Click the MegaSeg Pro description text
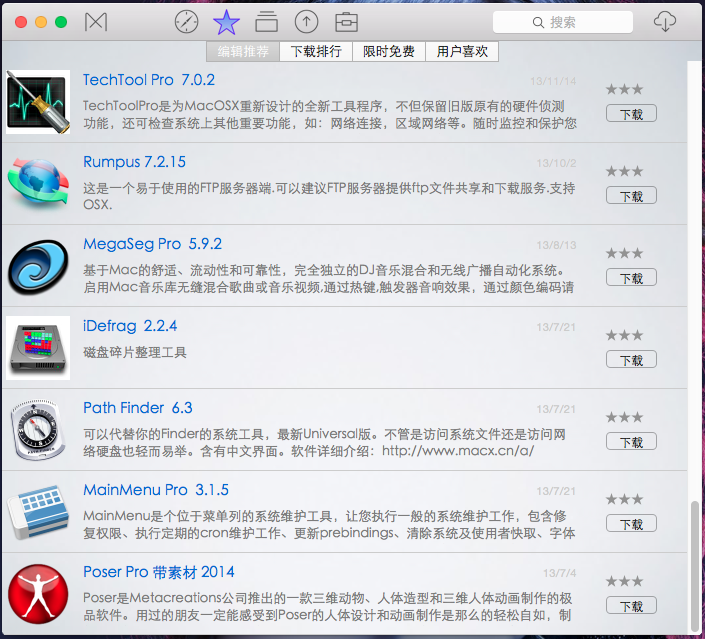Viewport: 705px width, 639px height. pyautogui.click(x=329, y=278)
